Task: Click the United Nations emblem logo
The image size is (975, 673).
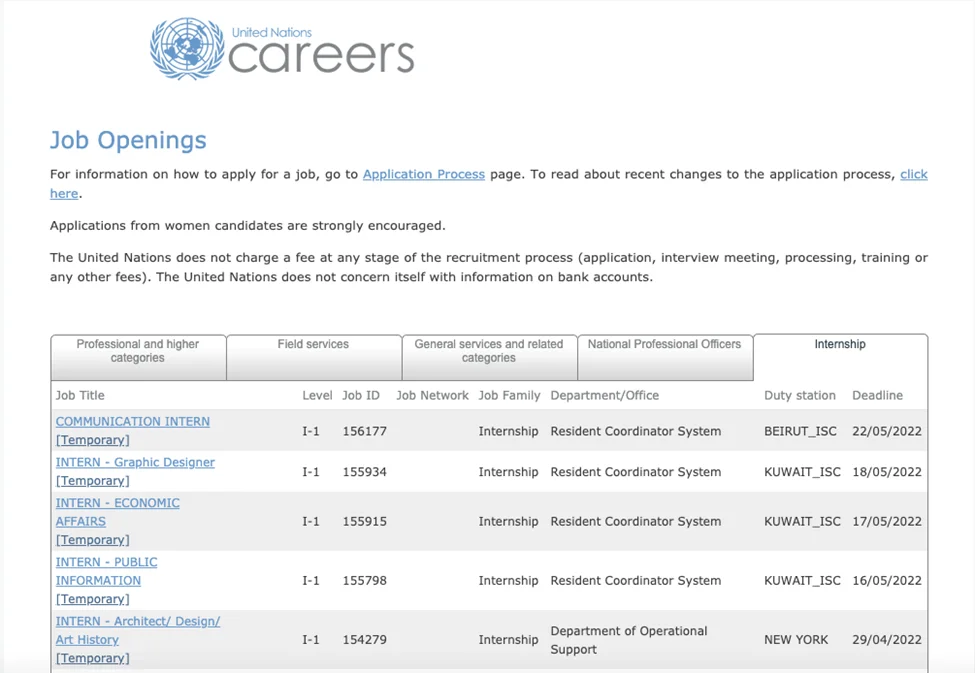Action: point(187,49)
